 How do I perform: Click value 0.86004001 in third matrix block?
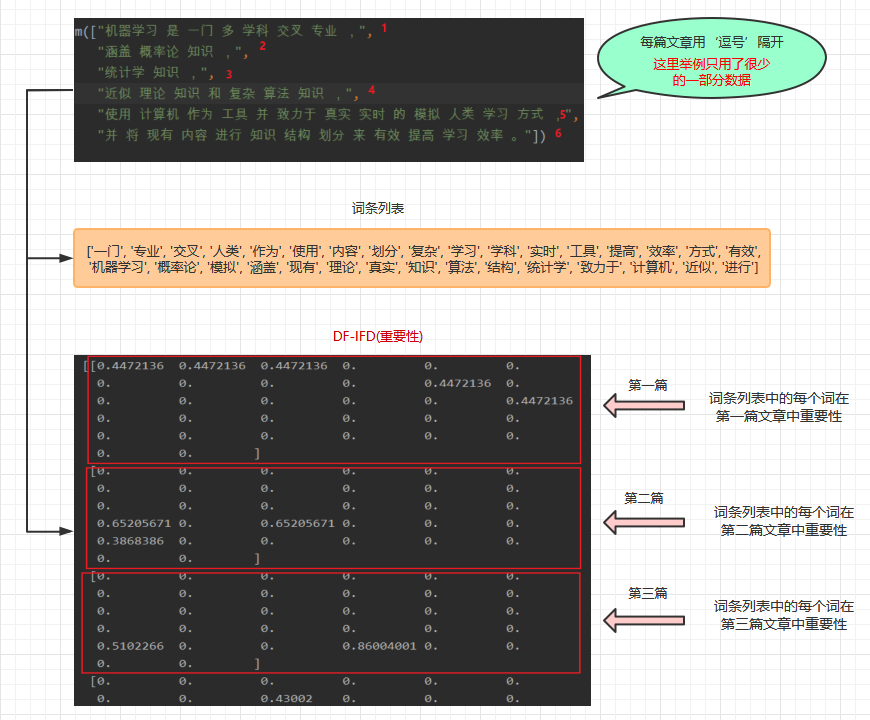coord(379,646)
